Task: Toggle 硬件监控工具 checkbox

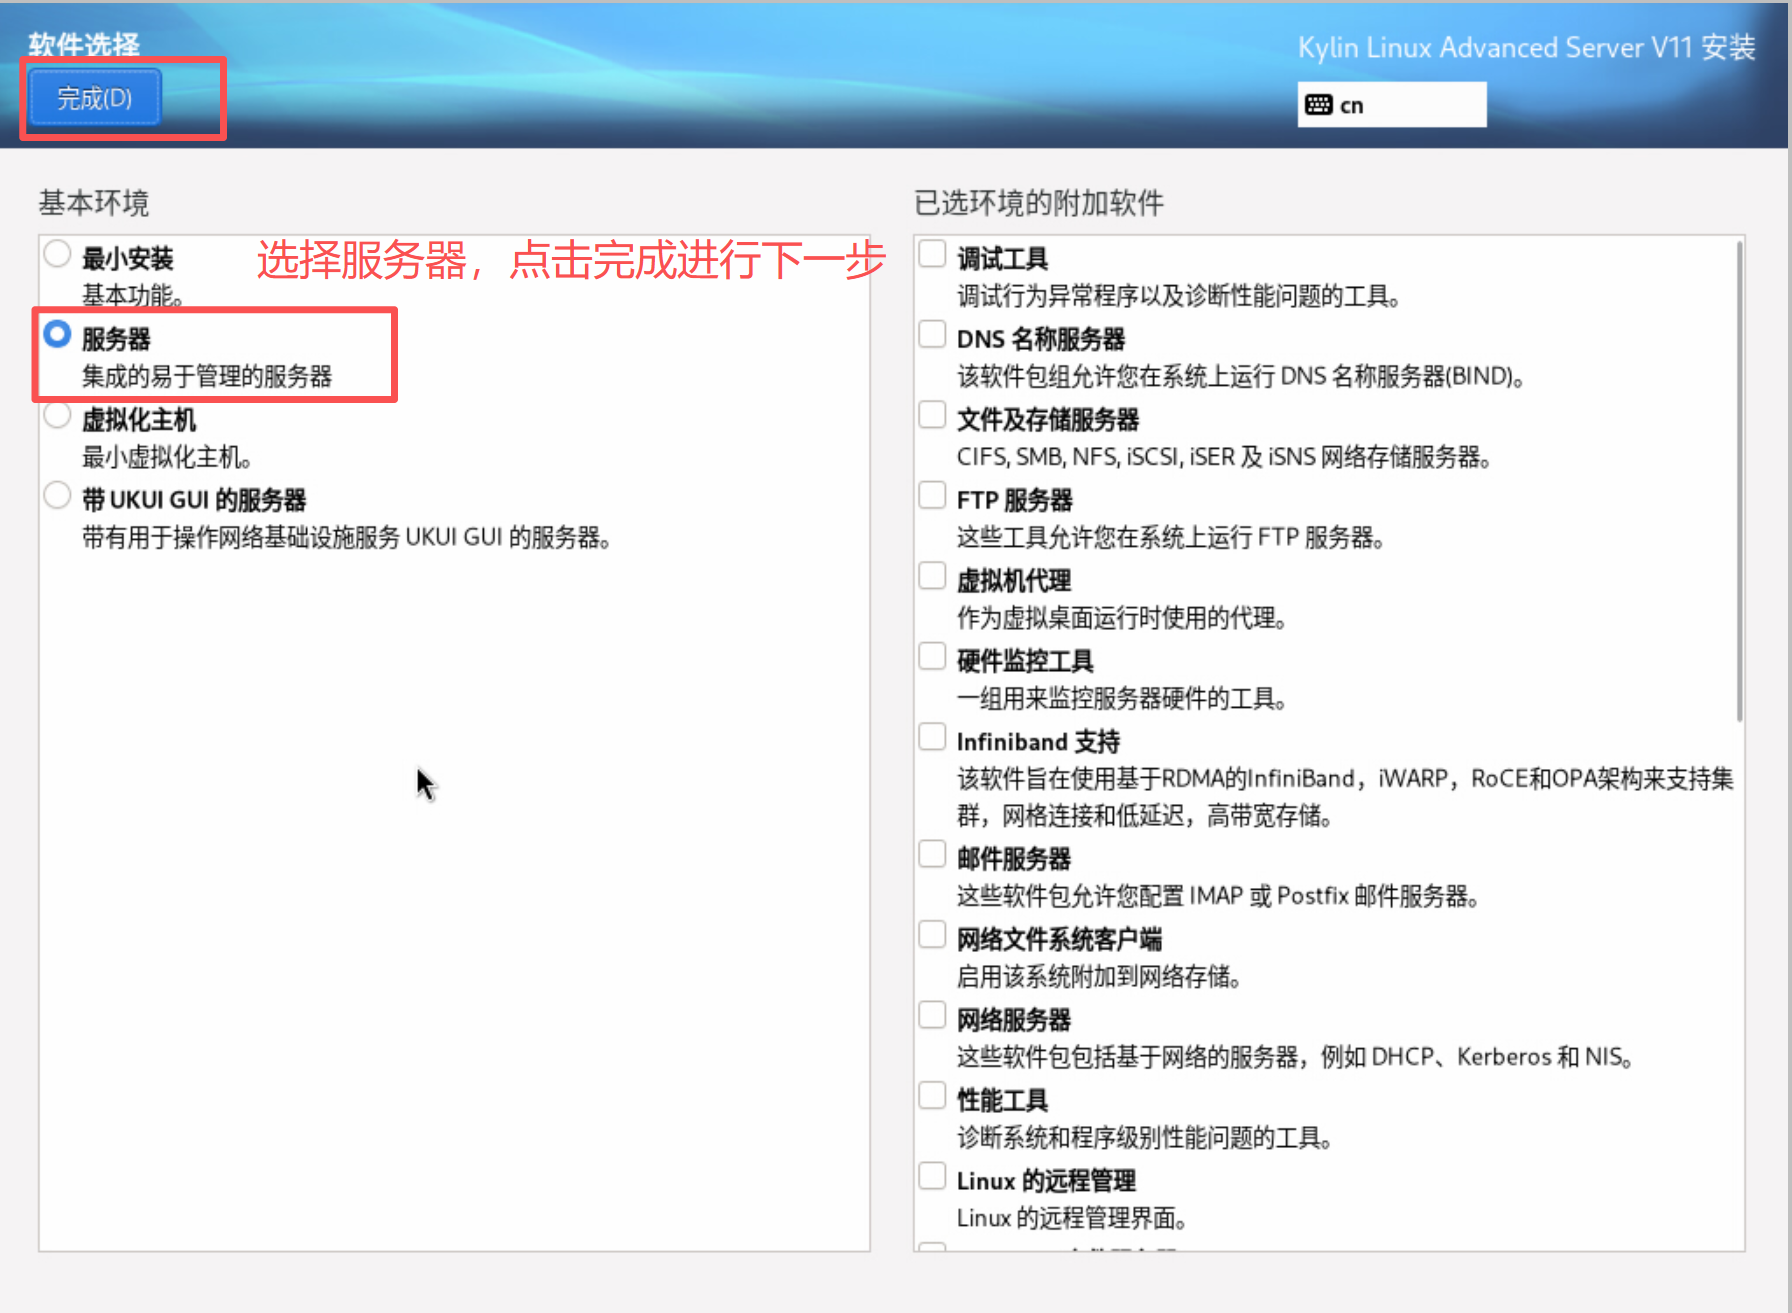Action: point(932,657)
